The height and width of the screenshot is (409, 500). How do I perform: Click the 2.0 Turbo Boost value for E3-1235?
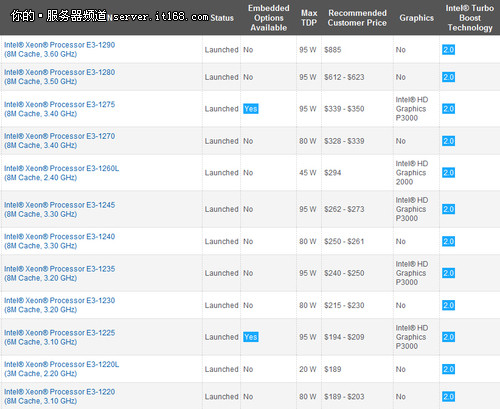pyautogui.click(x=448, y=273)
